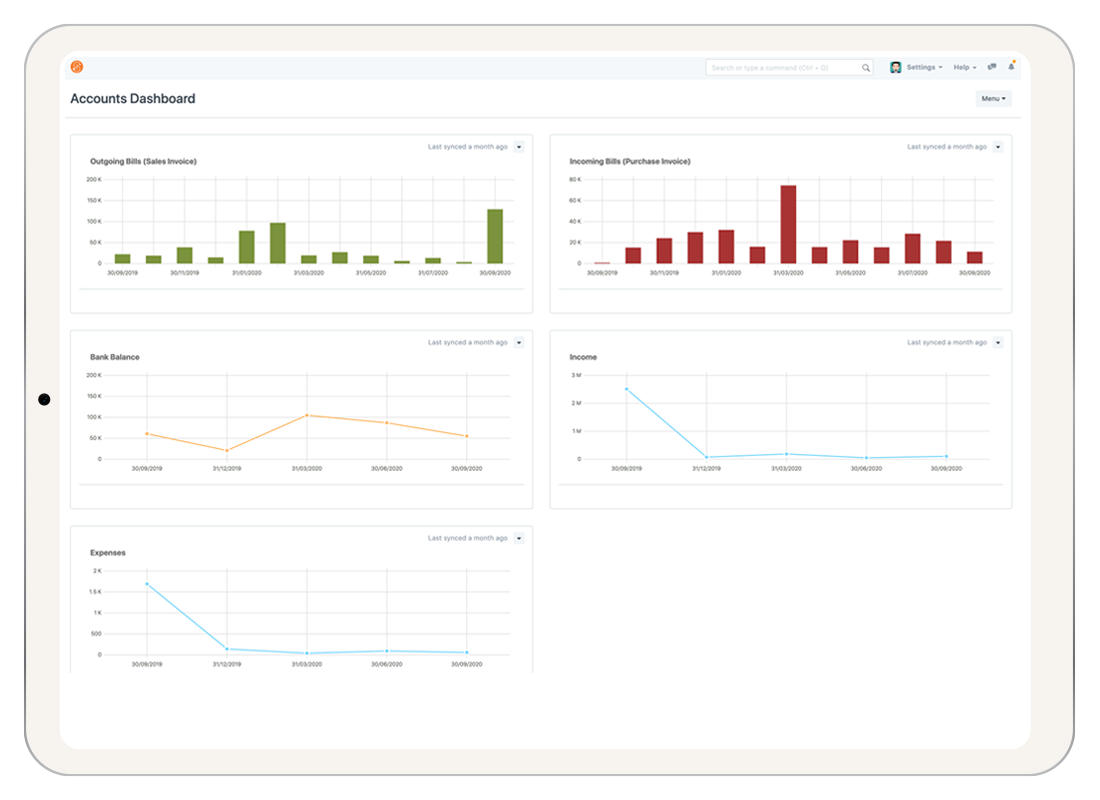The image size is (1100, 800).
Task: Click Income data point at 30/09/2019
Action: click(626, 389)
